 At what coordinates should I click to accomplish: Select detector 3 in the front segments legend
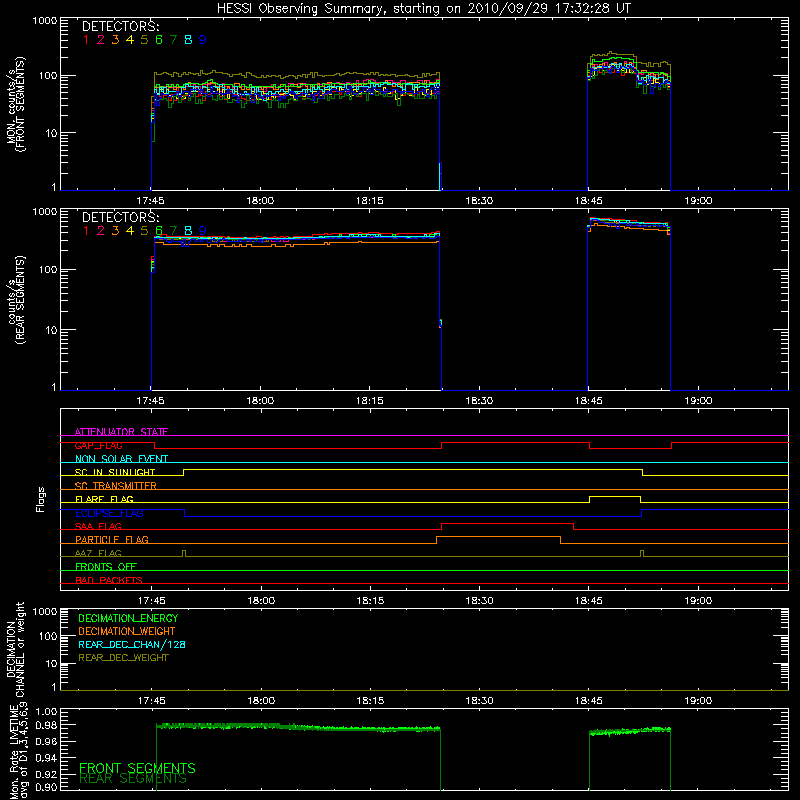(x=115, y=40)
